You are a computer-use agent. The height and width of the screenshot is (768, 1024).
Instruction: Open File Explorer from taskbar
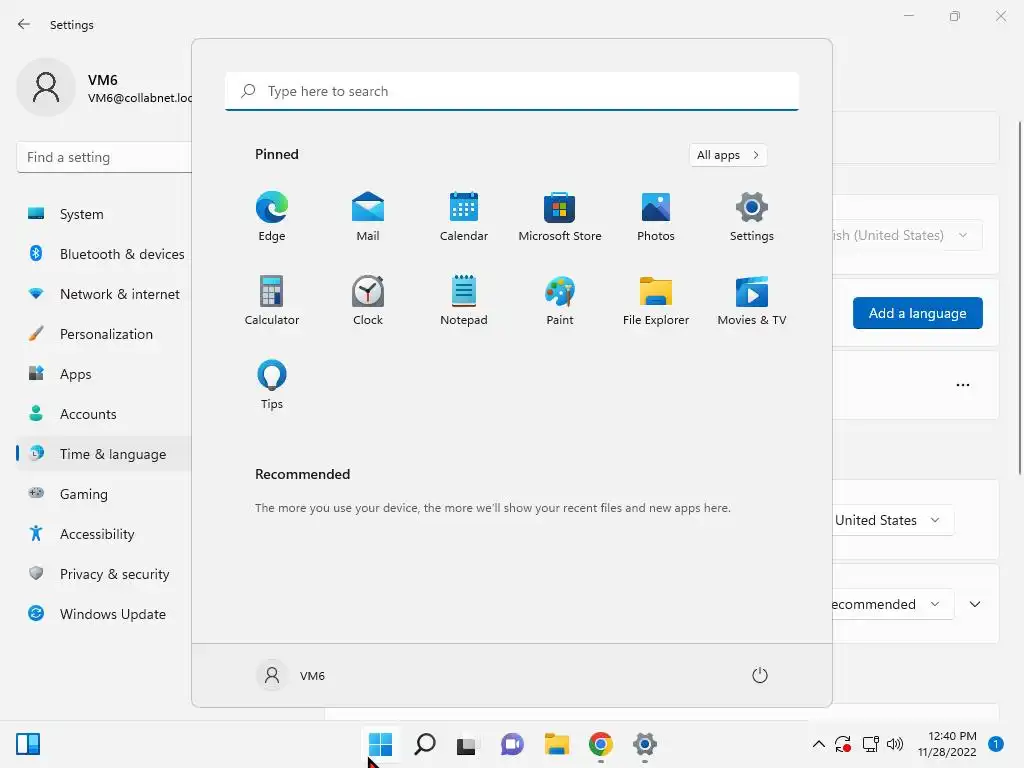556,744
